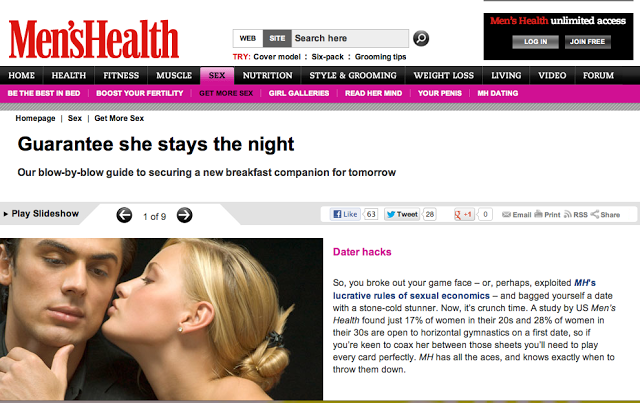The height and width of the screenshot is (403, 640).
Task: Print the article
Action: click(x=547, y=214)
